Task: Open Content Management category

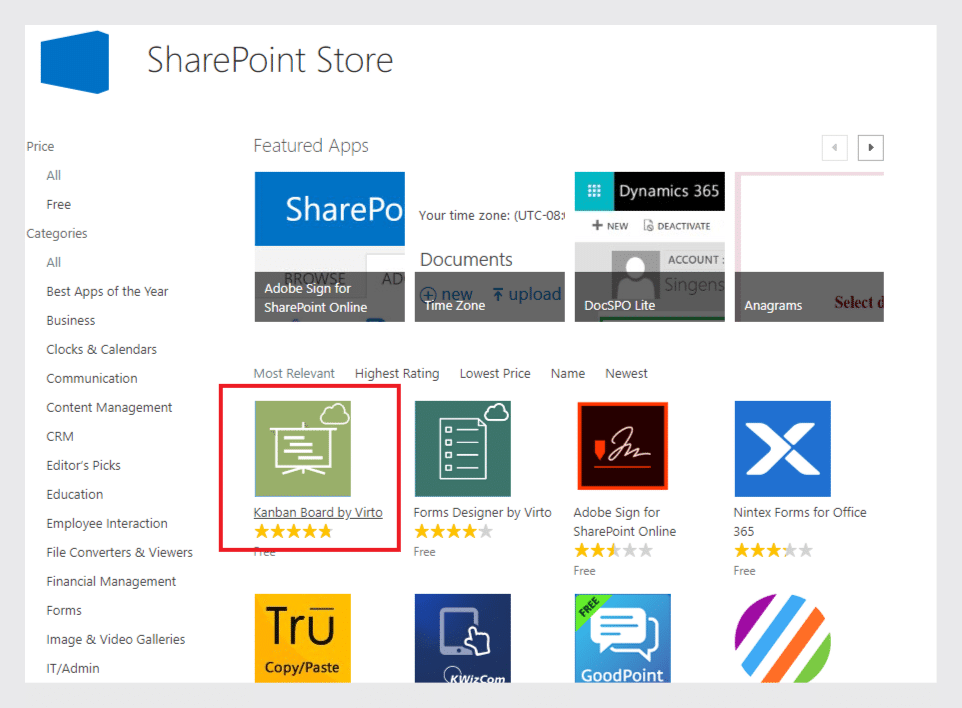Action: coord(109,407)
